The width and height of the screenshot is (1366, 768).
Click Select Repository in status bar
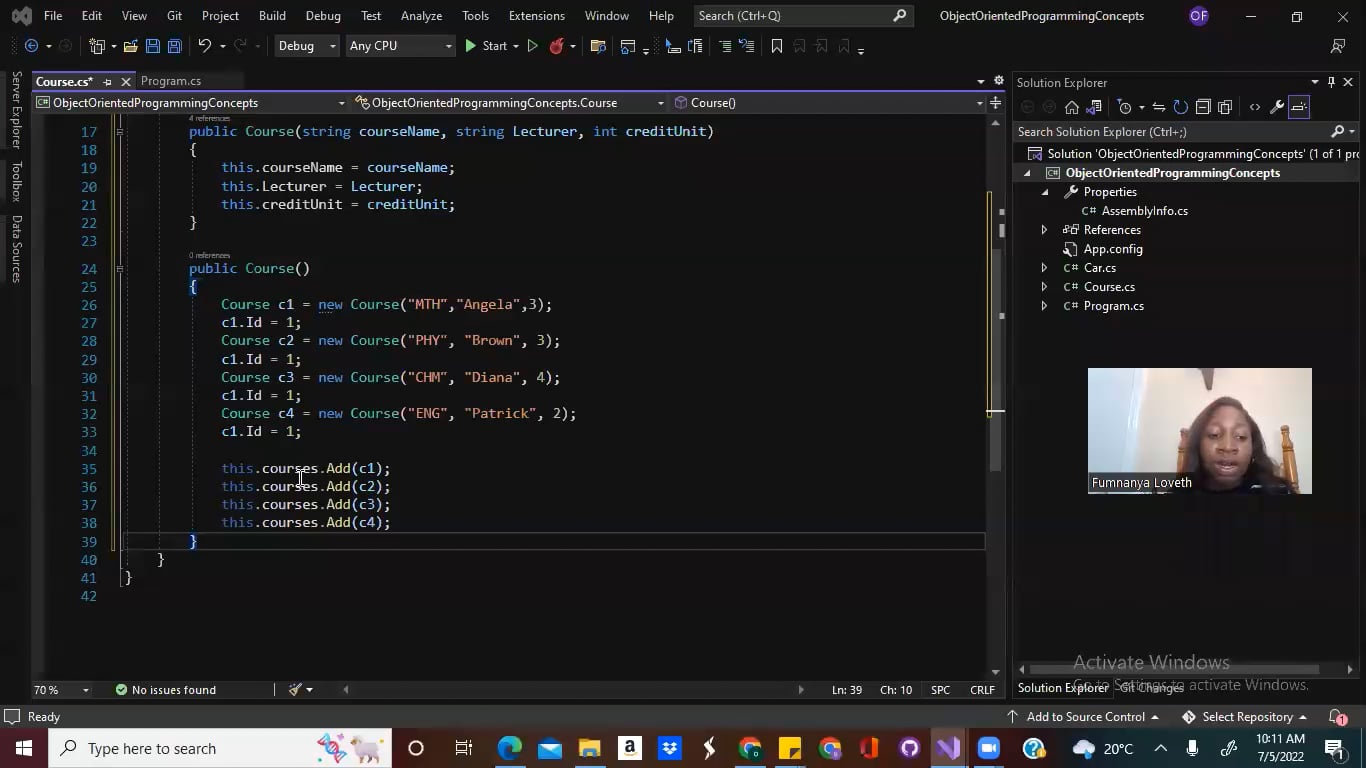coord(1245,717)
